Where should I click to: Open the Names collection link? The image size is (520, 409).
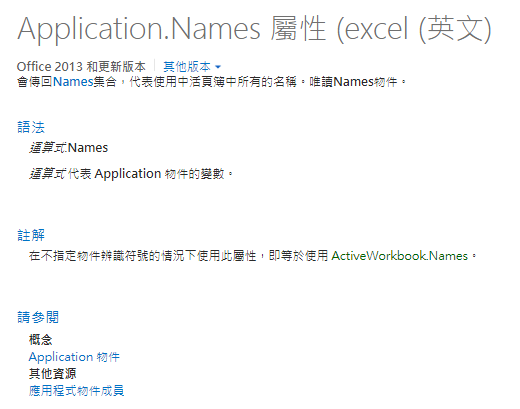pyautogui.click(x=73, y=82)
